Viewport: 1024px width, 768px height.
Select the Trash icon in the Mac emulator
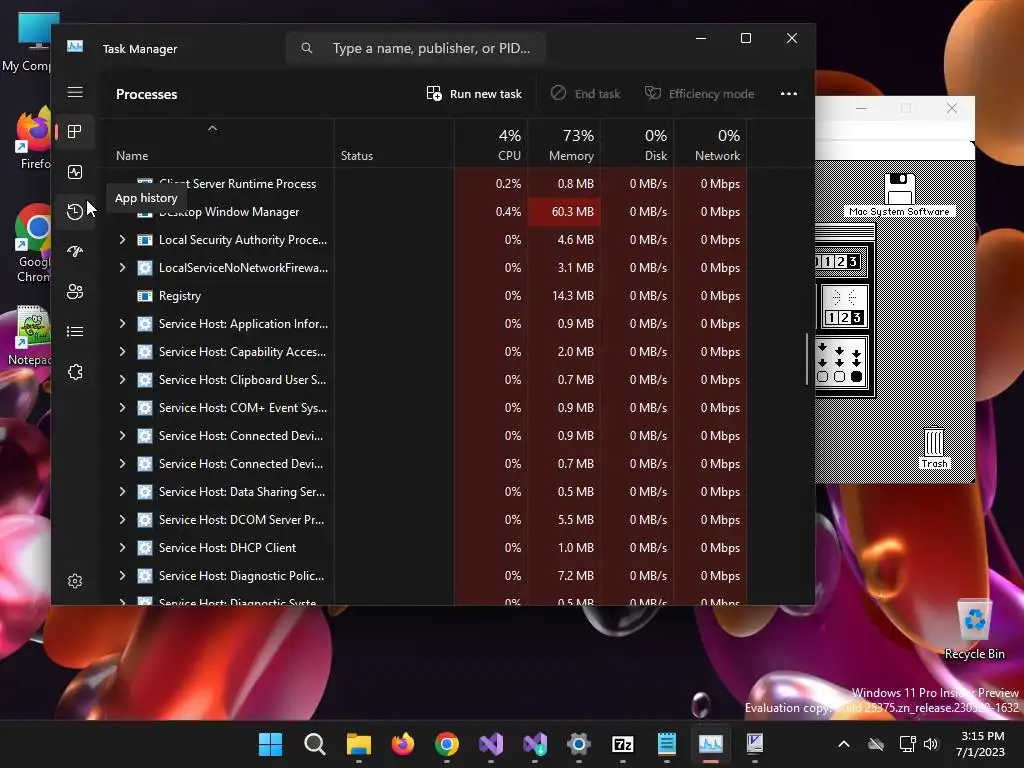point(934,447)
